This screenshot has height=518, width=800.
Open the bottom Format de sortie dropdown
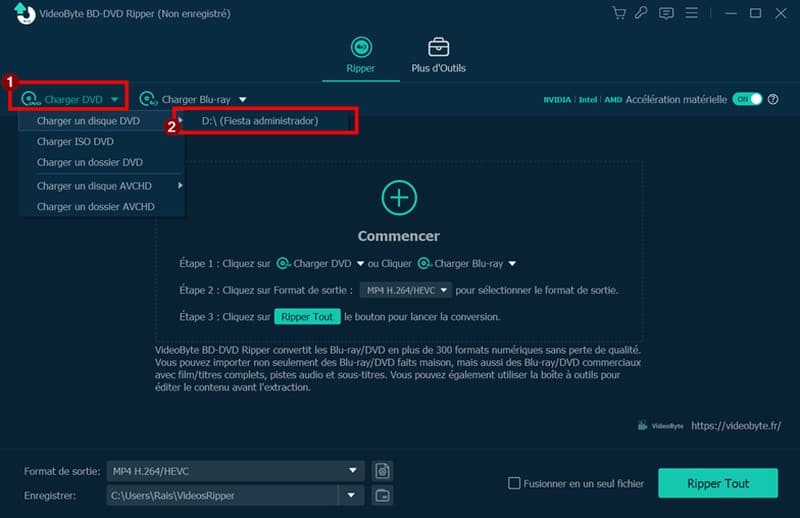(351, 471)
